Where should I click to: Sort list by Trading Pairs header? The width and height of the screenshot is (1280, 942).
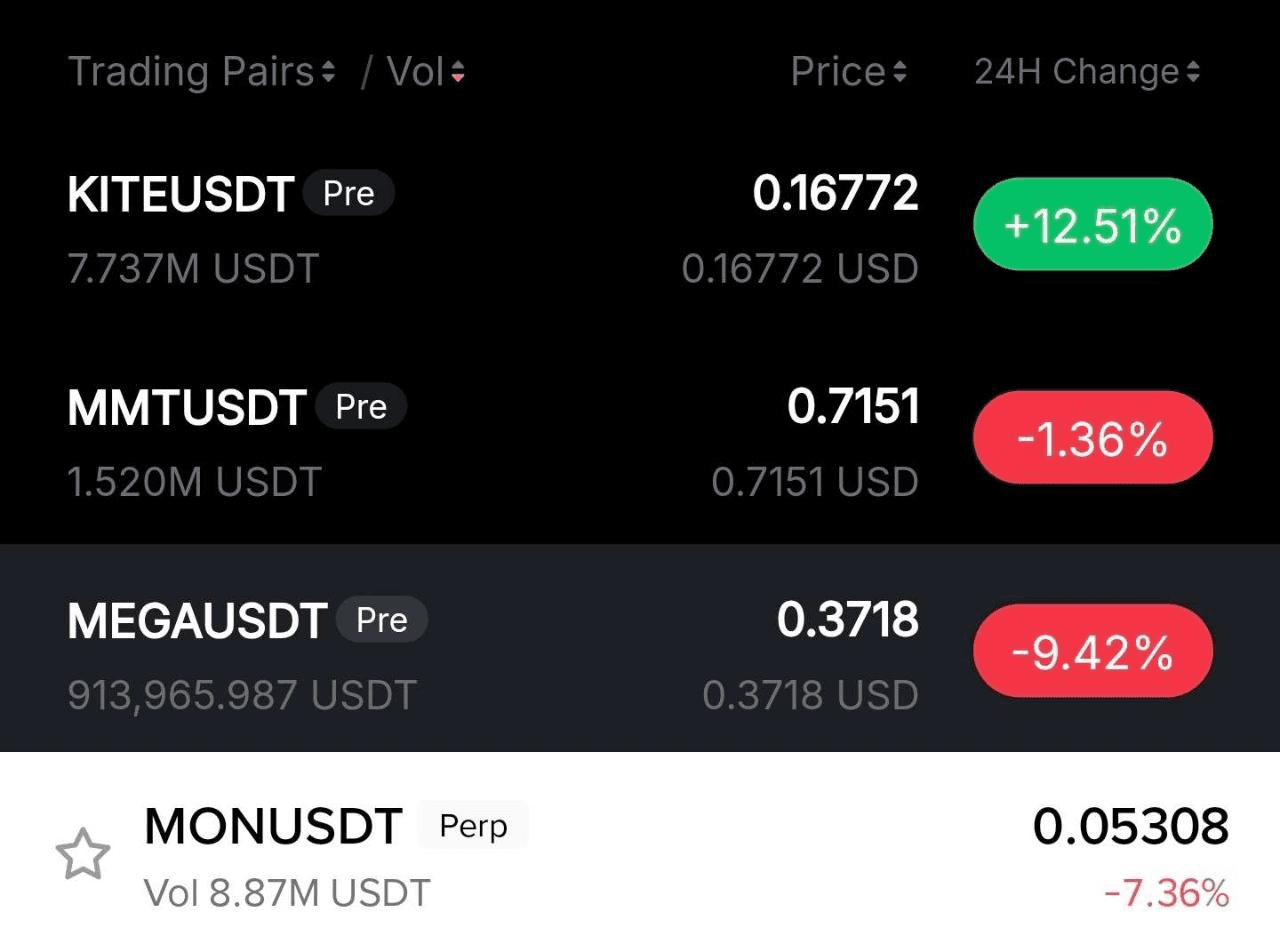(191, 72)
